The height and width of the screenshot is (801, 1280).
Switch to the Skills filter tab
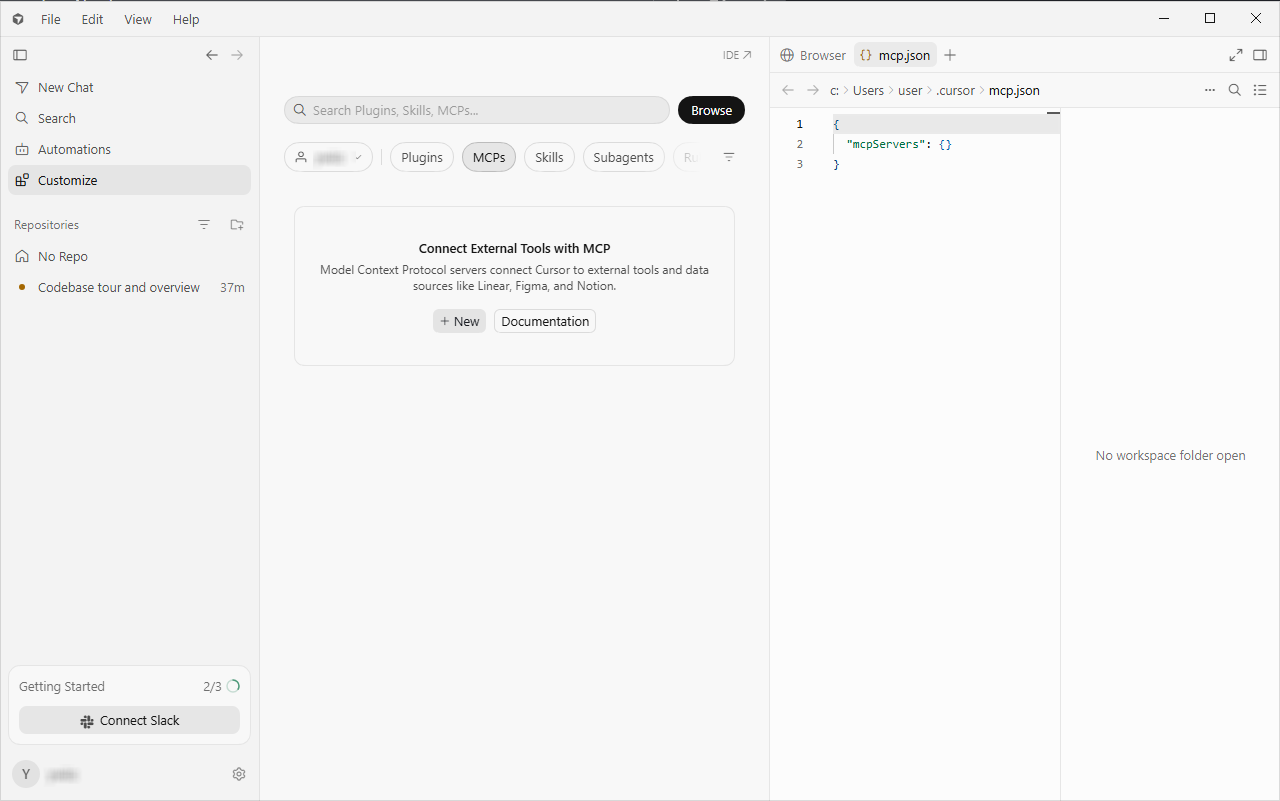549,157
